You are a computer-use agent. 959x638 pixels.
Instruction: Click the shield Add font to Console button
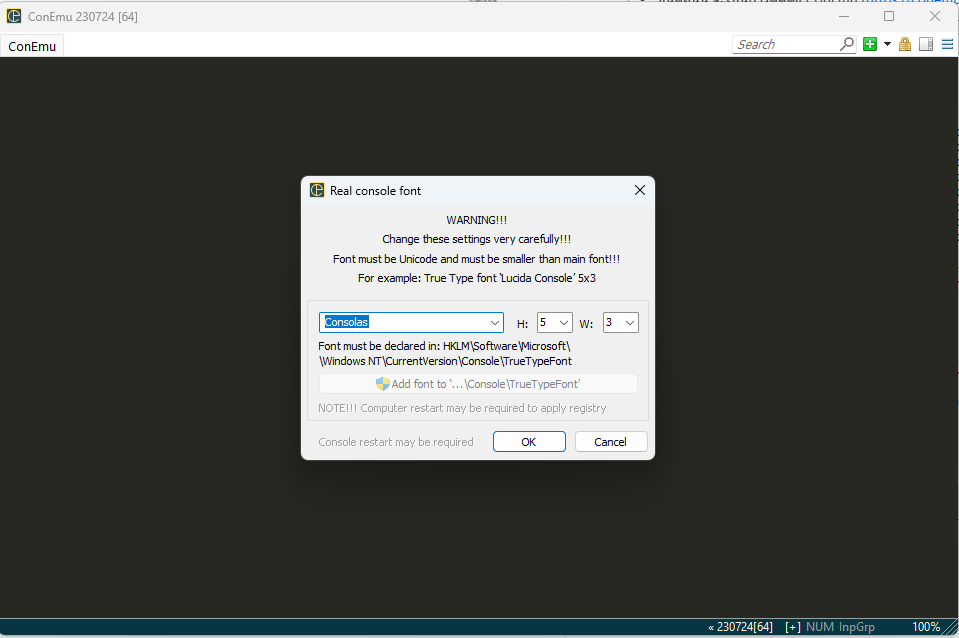pos(478,384)
